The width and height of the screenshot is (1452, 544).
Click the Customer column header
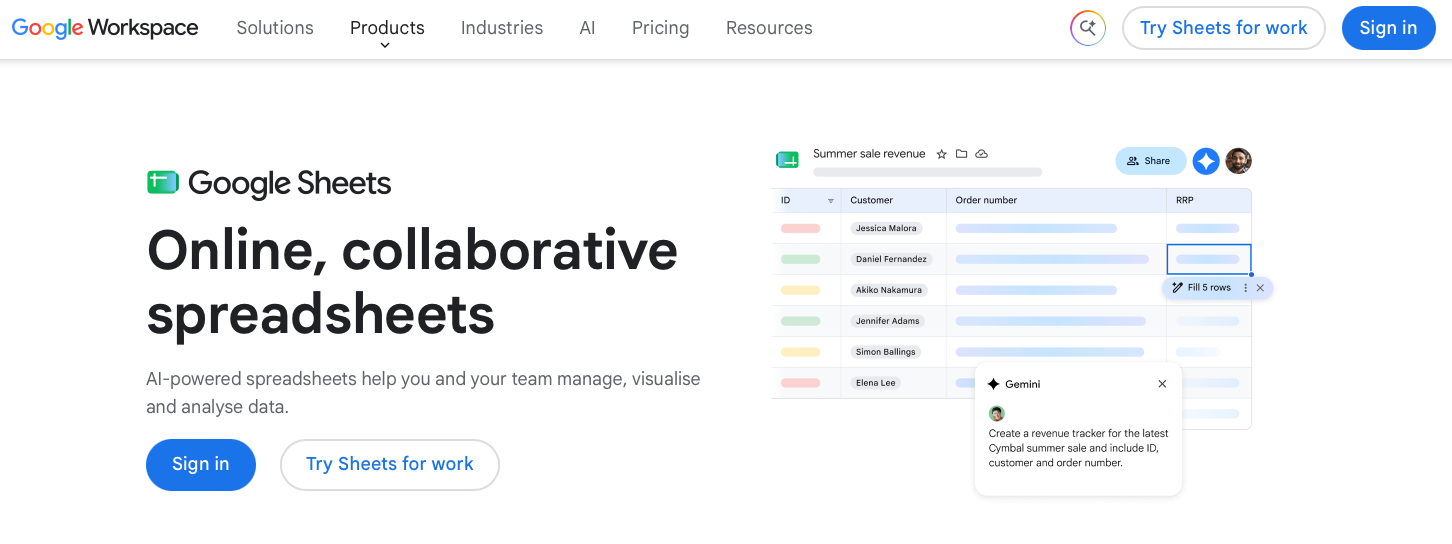(x=872, y=201)
